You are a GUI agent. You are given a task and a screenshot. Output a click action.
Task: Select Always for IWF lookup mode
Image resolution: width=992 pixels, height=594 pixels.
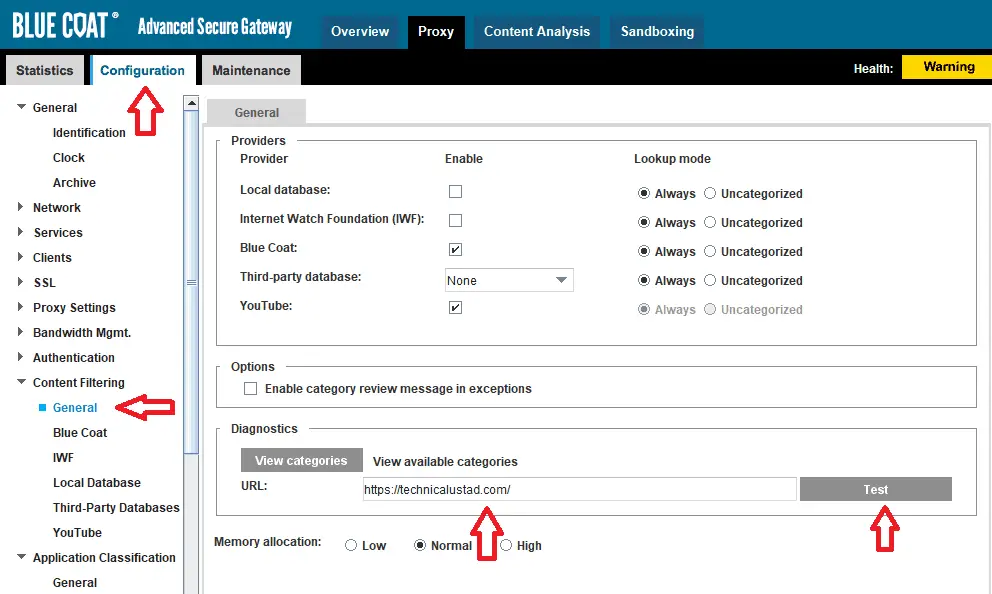coord(643,222)
